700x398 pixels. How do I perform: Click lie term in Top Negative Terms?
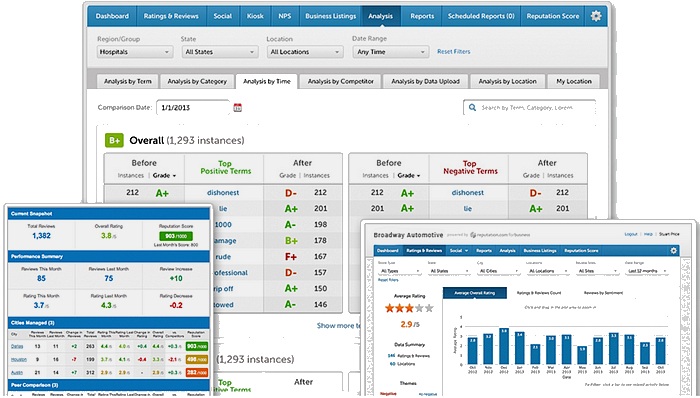click(467, 209)
